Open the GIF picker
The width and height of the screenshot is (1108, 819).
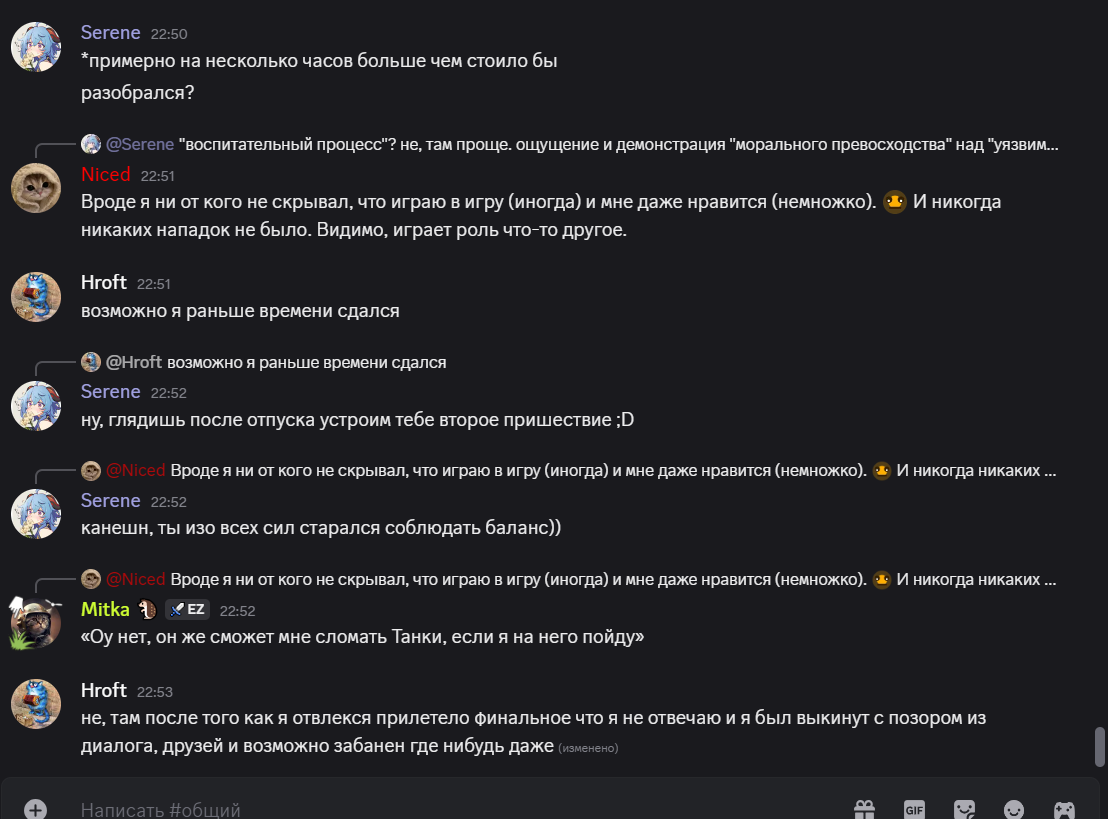pyautogui.click(x=914, y=810)
